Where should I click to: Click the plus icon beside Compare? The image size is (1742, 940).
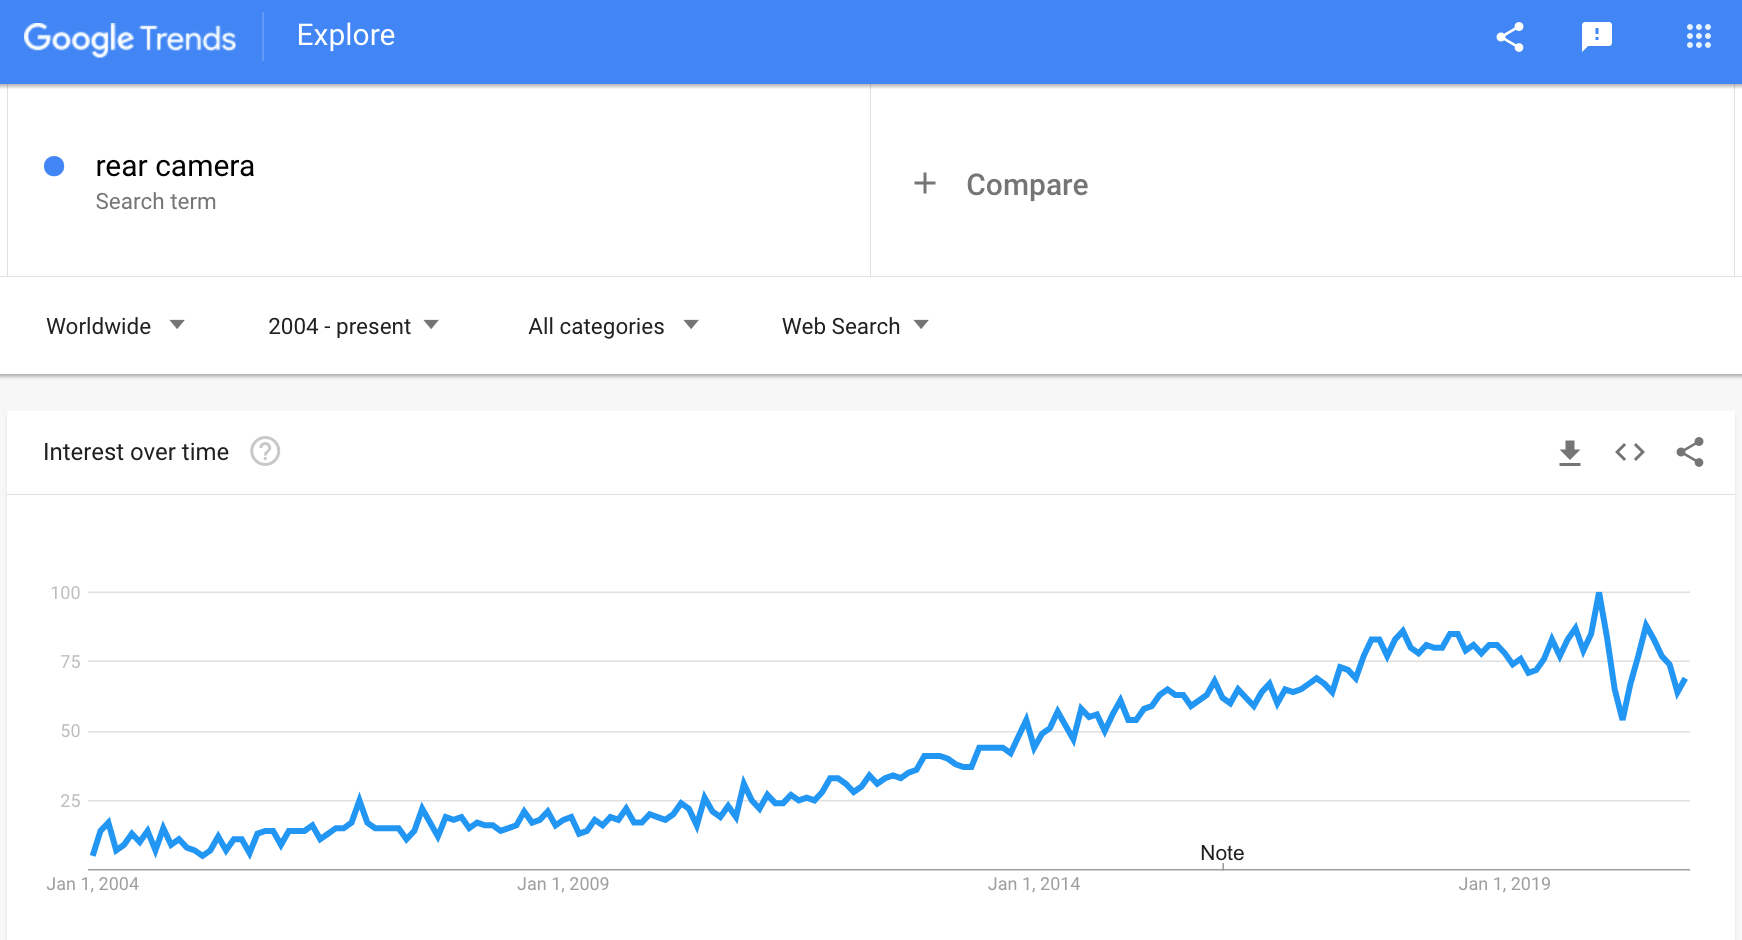pos(925,183)
